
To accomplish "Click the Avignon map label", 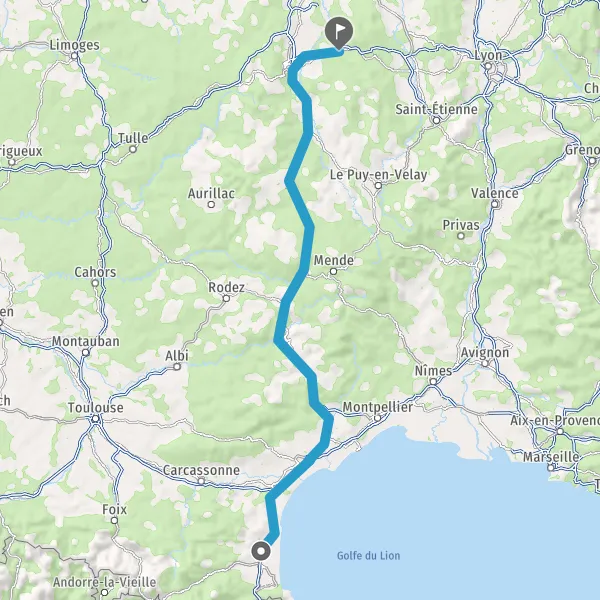I will [x=485, y=352].
